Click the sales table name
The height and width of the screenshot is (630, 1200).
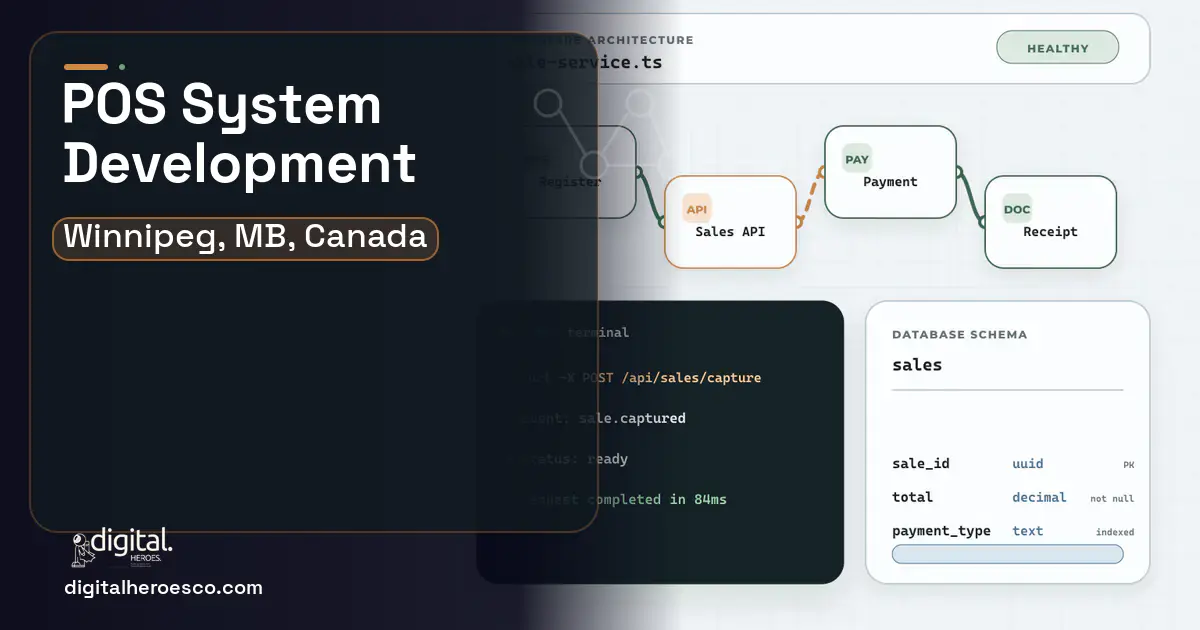pos(917,364)
